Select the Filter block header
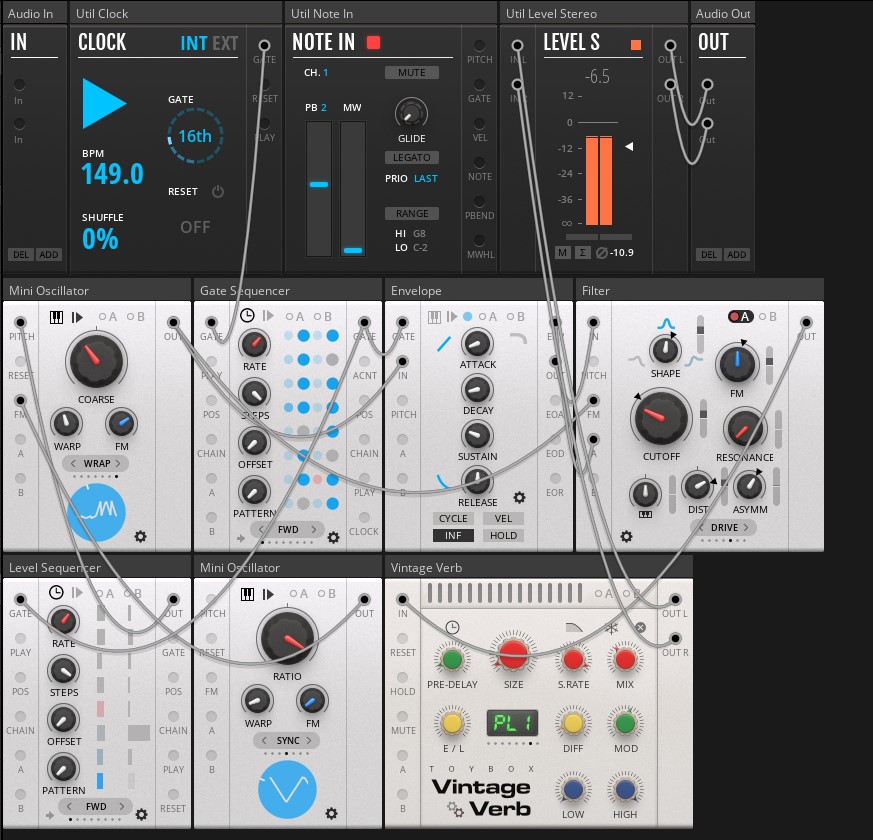 click(699, 291)
